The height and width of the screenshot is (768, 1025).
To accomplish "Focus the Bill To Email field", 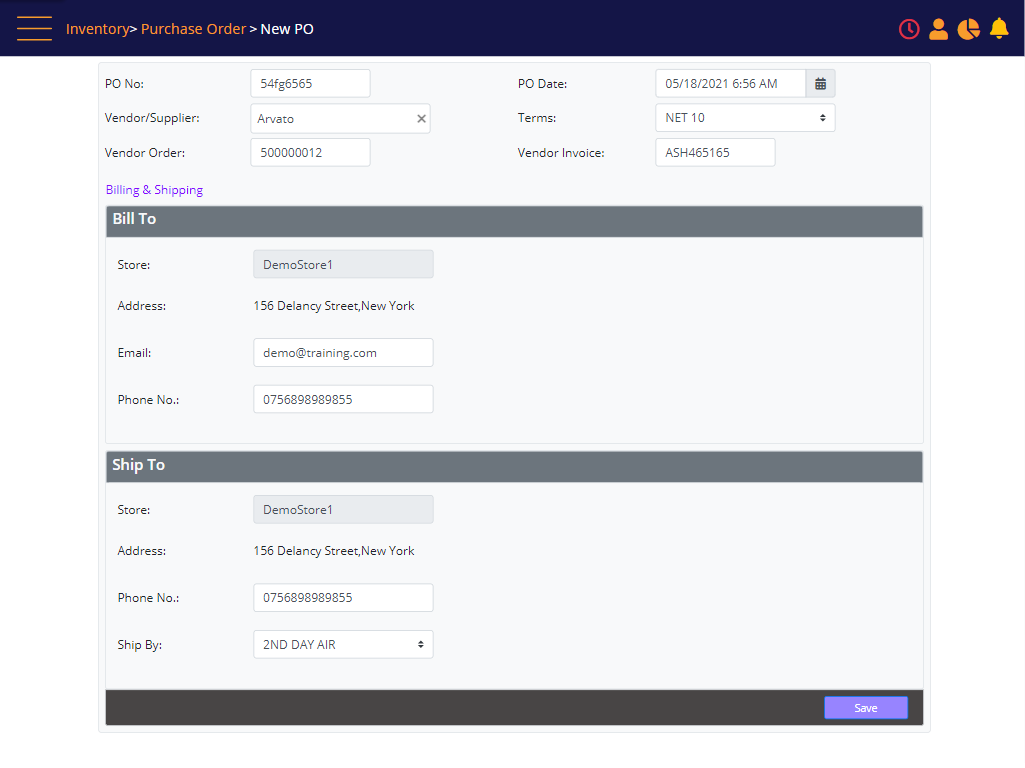I will point(343,352).
